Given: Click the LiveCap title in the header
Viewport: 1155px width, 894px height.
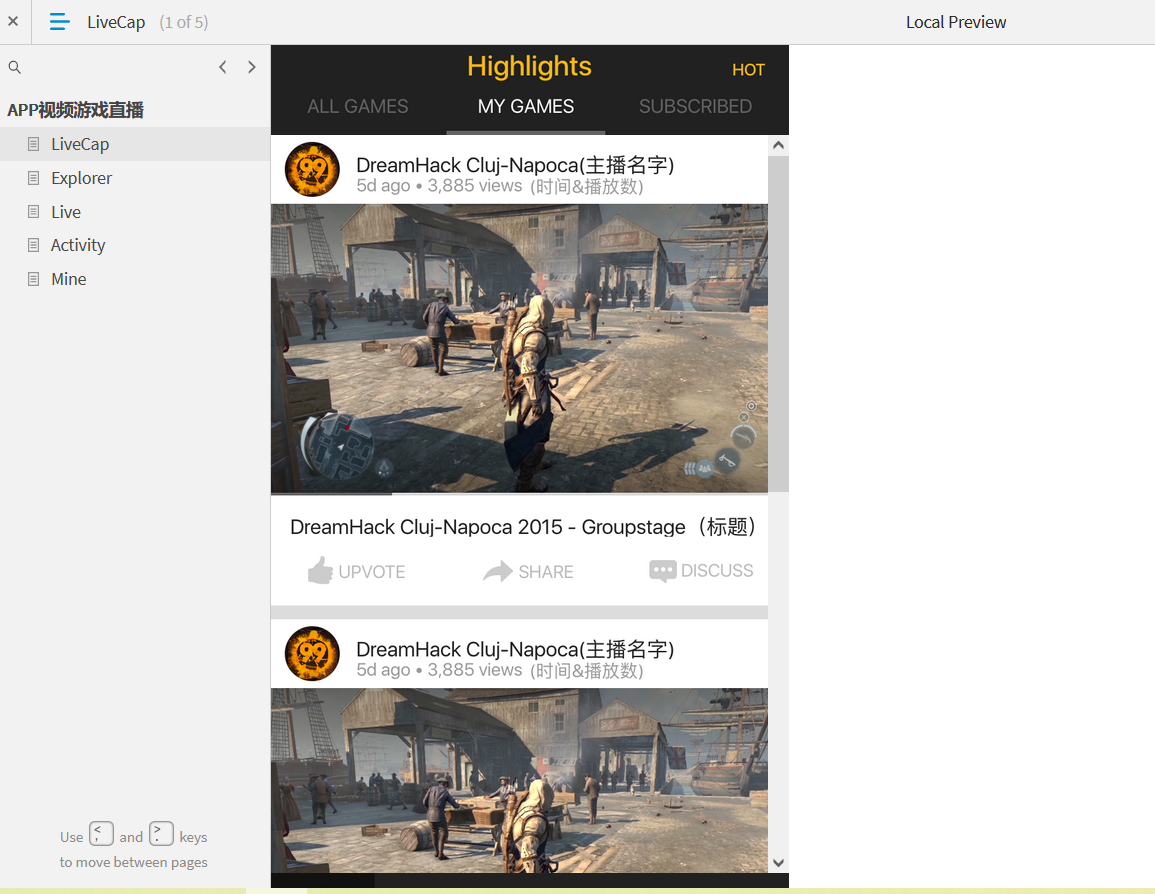Looking at the screenshot, I should click(116, 22).
